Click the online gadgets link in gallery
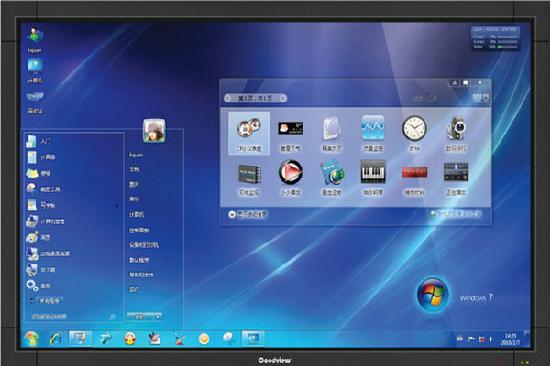Screen dimensions: 550x366 pos(455,213)
